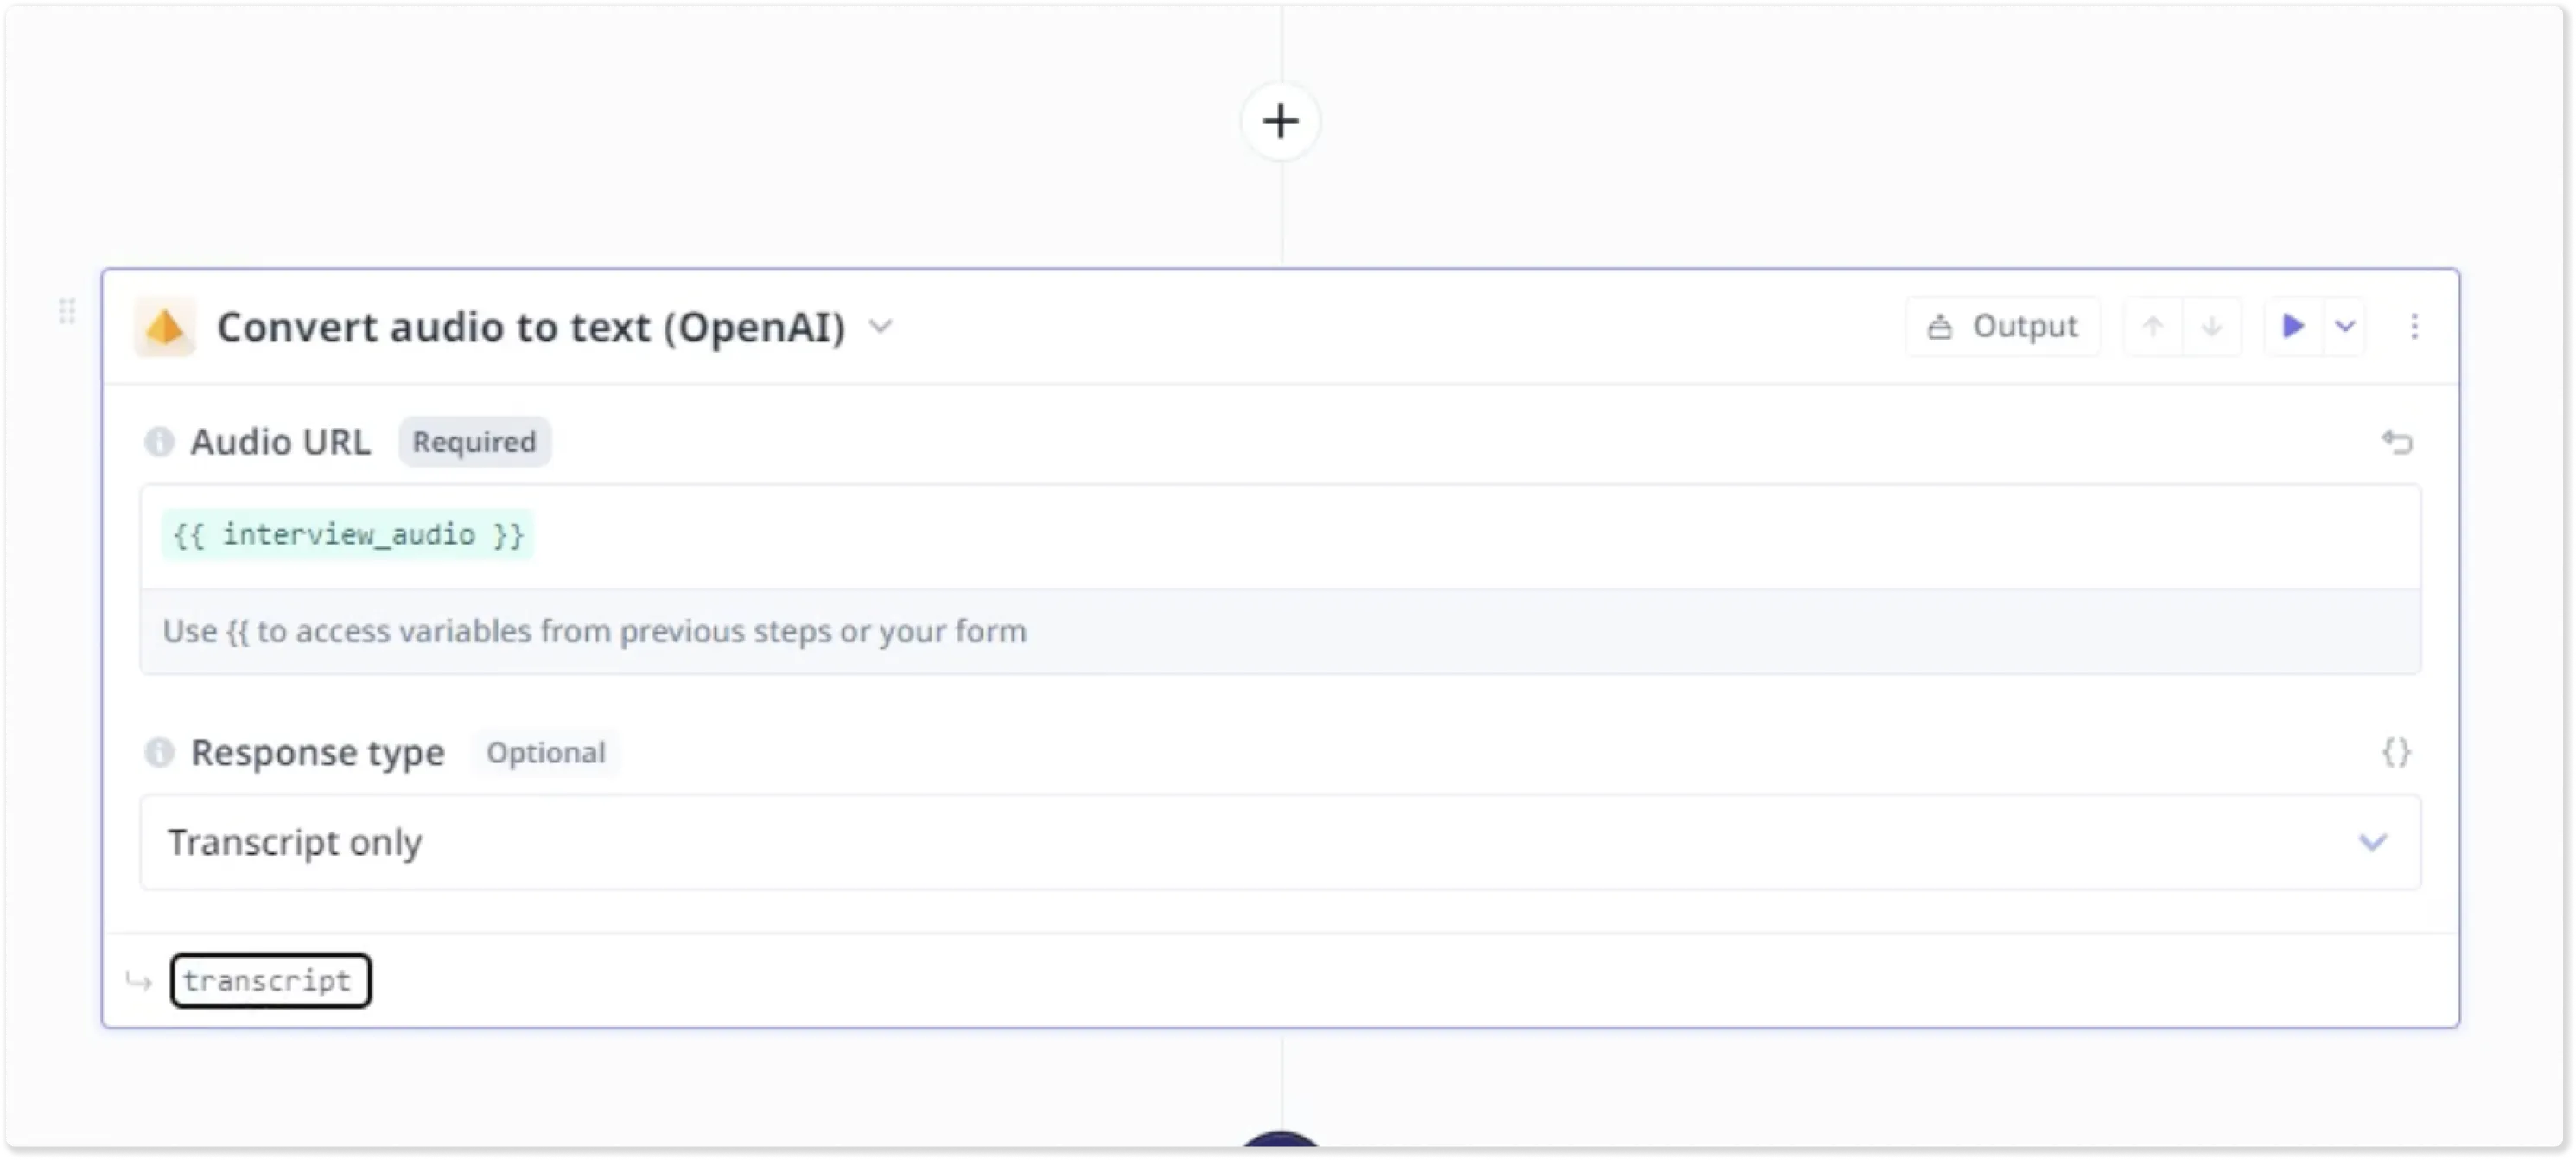
Task: Click the Audio URL info icon
Action: (x=159, y=442)
